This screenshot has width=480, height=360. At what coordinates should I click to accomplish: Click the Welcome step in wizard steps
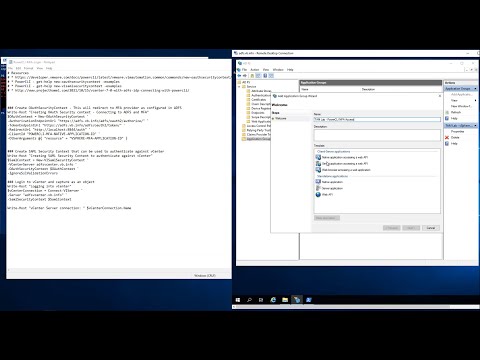coord(281,119)
